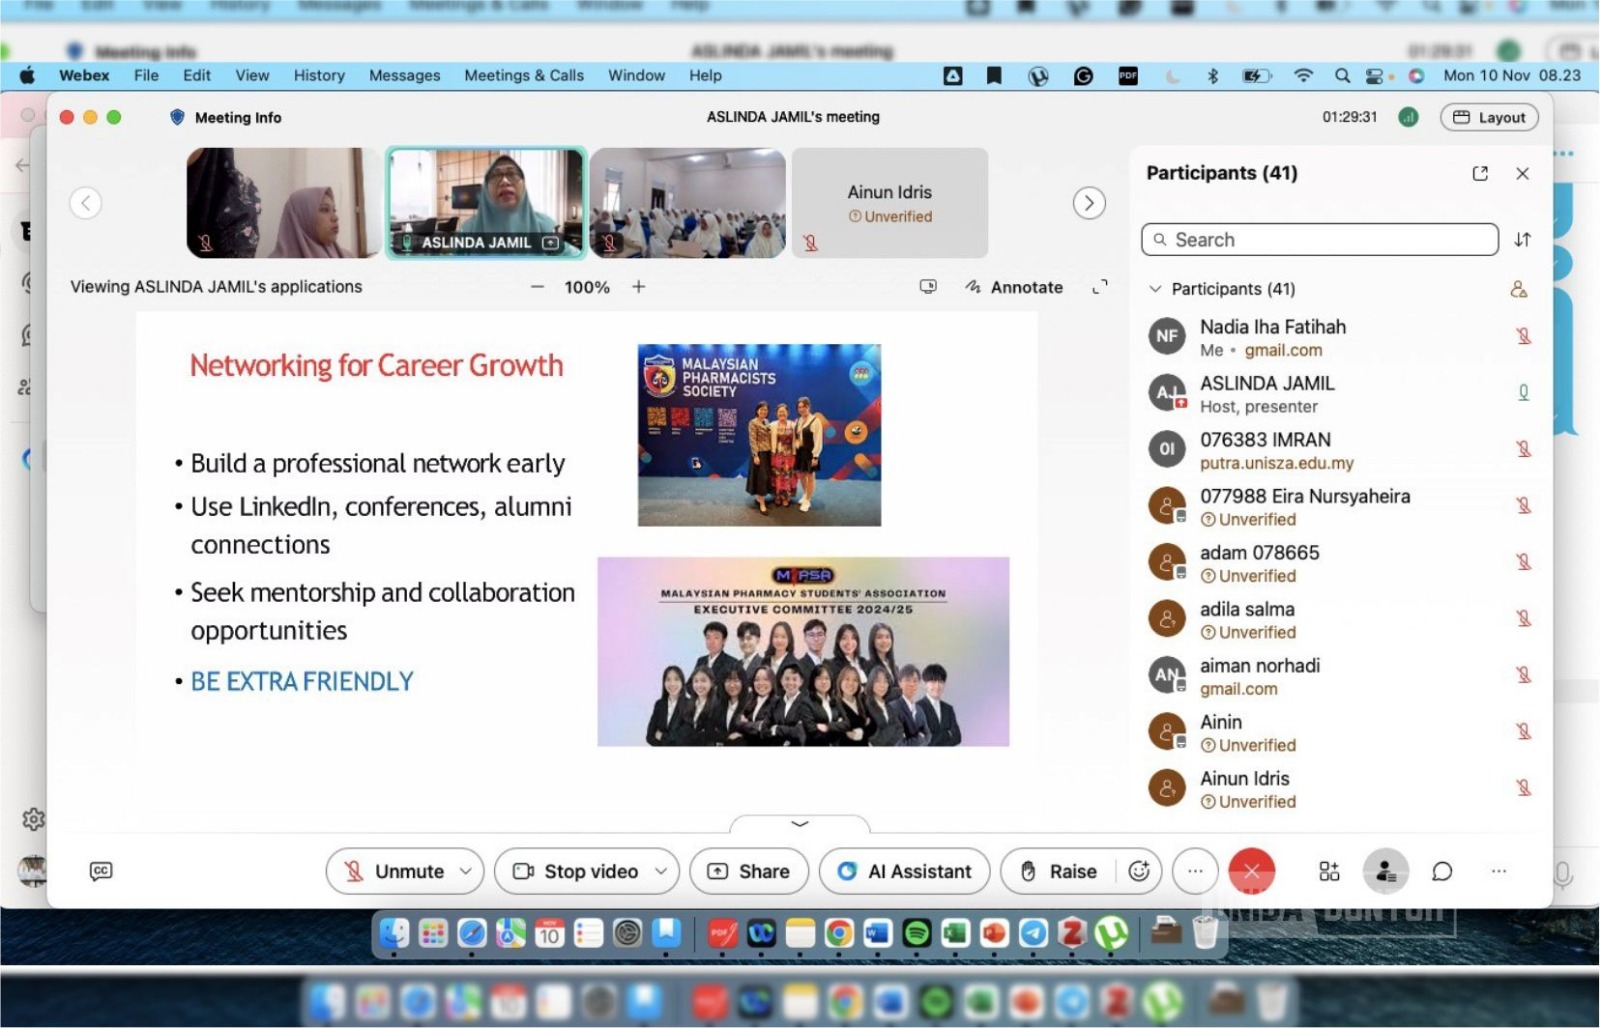Image resolution: width=1600 pixels, height=1028 pixels.
Task: Click the red leave meeting button
Action: (x=1251, y=871)
